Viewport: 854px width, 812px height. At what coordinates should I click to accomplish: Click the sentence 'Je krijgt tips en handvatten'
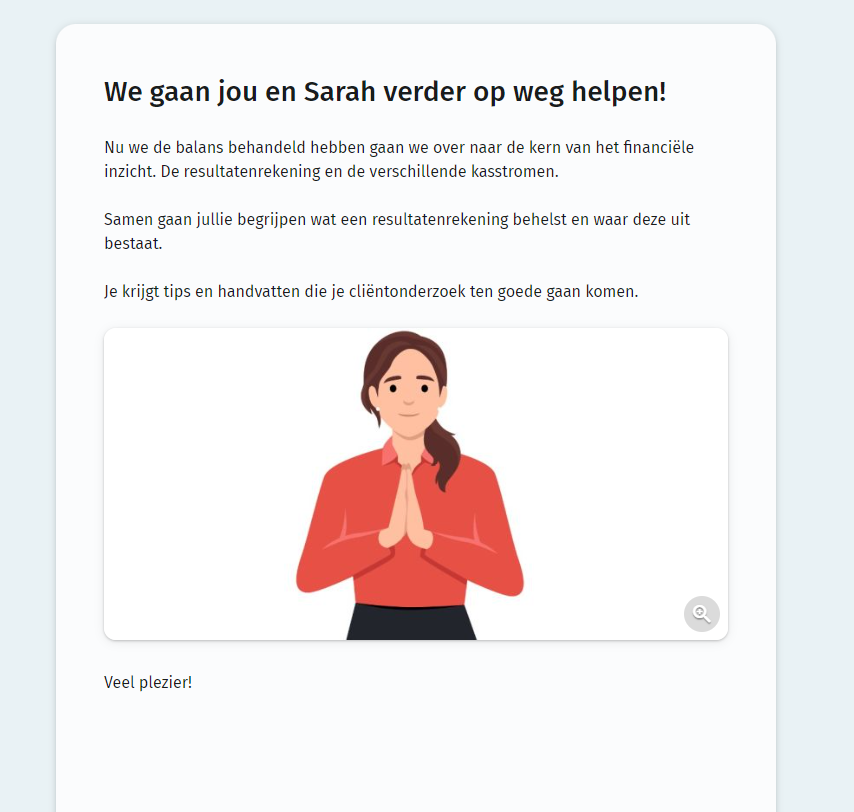click(371, 291)
